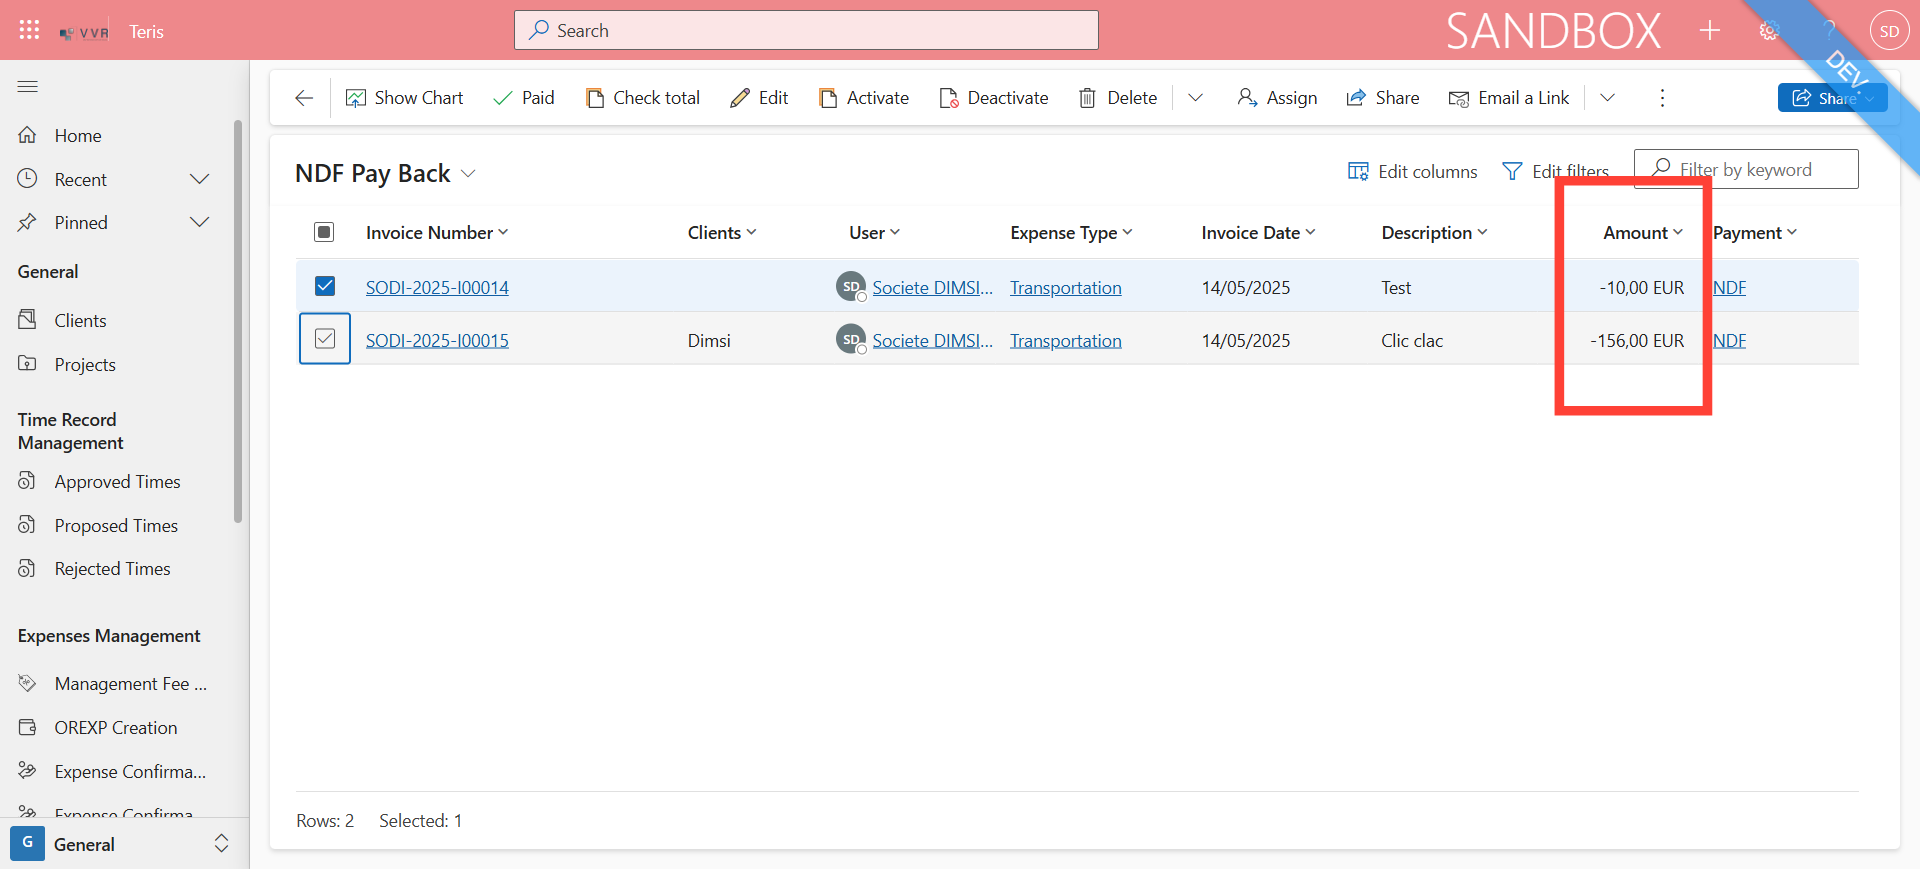The image size is (1920, 869).
Task: Open the Amount column header menu
Action: [x=1643, y=233]
